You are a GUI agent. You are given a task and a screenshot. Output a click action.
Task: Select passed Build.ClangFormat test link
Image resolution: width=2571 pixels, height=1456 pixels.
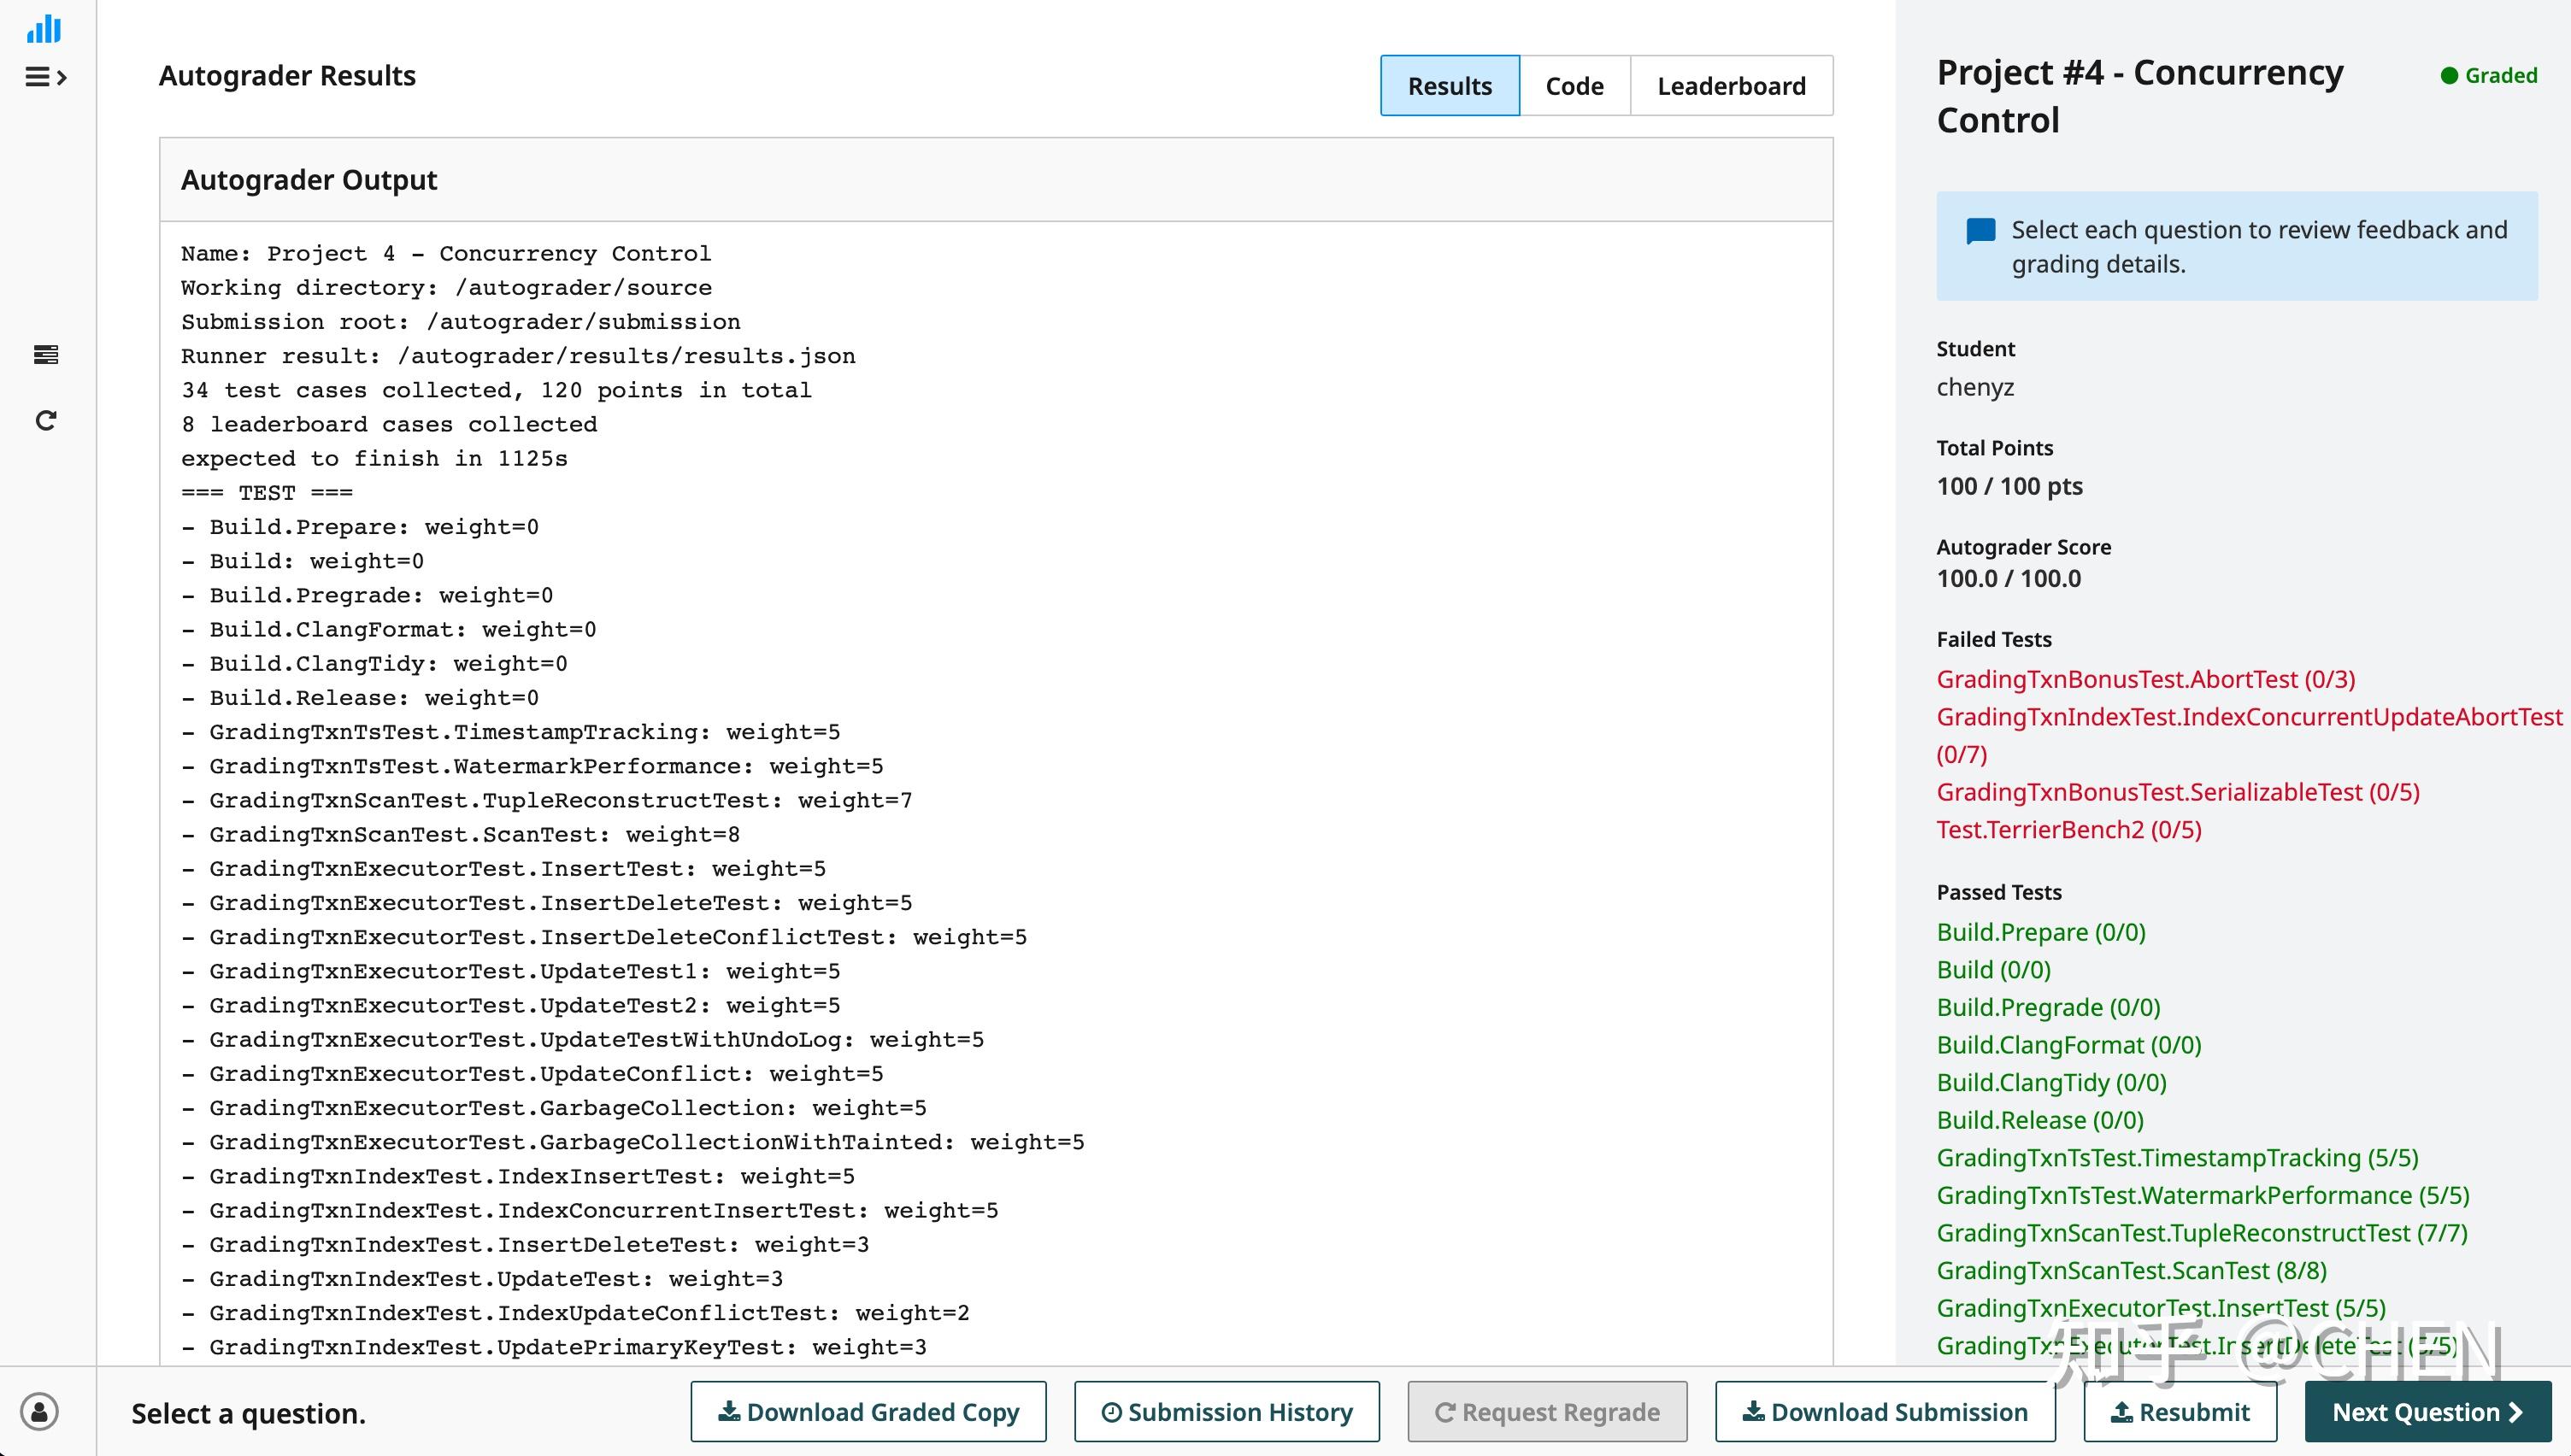click(x=2068, y=1045)
